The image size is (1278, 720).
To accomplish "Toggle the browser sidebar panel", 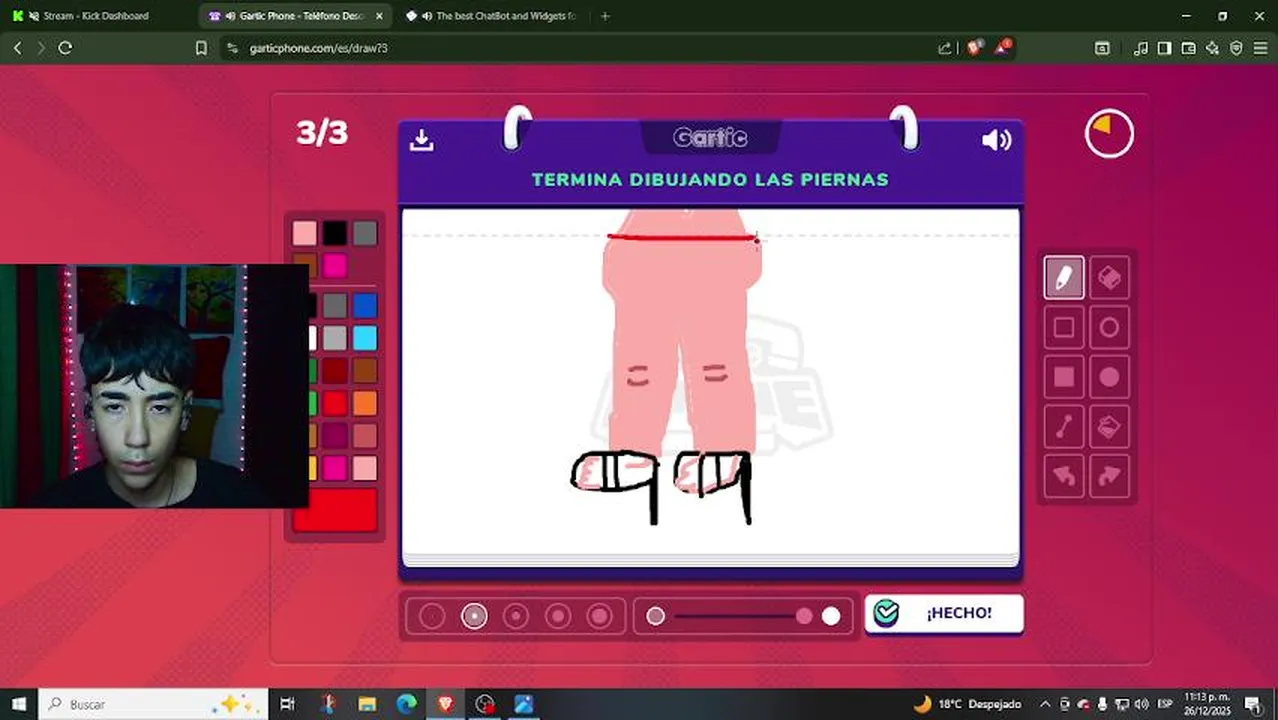I will (1165, 48).
